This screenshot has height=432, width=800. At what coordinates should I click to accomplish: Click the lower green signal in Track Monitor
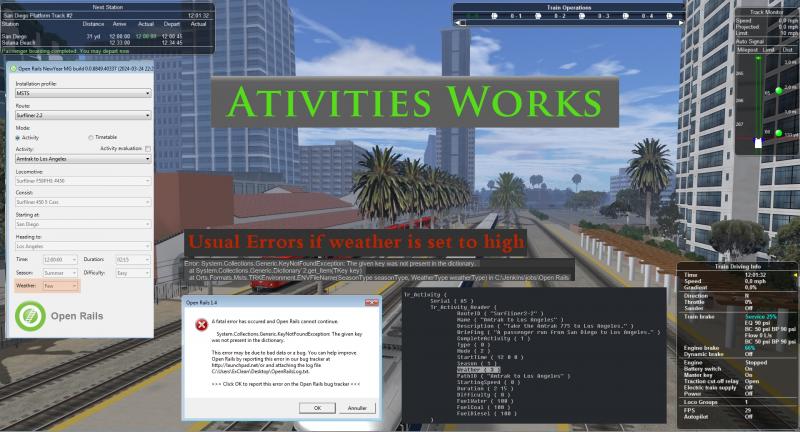point(779,133)
